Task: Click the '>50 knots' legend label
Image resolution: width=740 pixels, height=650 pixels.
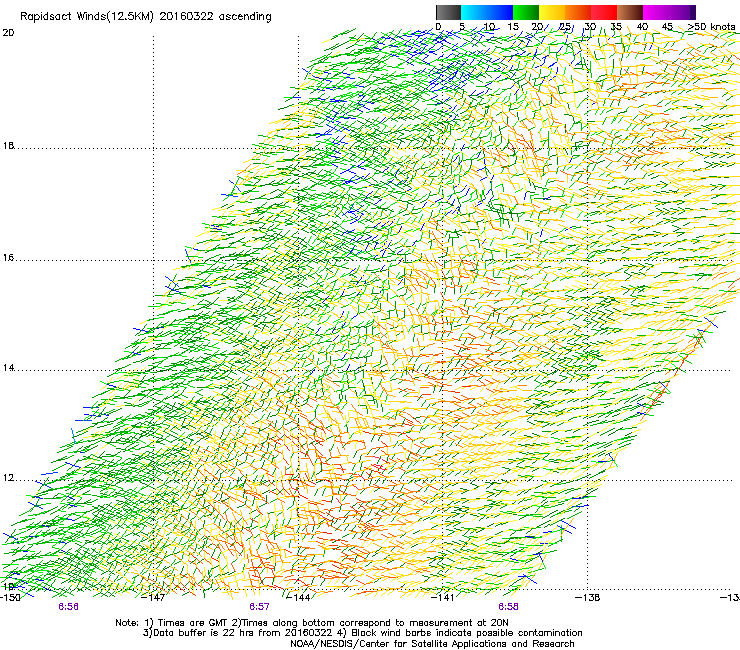Action: pos(712,27)
